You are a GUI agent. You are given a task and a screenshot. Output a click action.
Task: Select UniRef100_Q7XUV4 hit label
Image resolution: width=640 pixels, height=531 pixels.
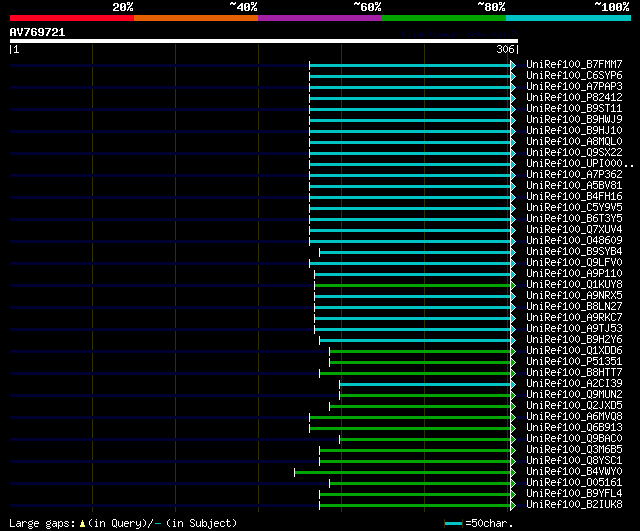pyautogui.click(x=574, y=230)
